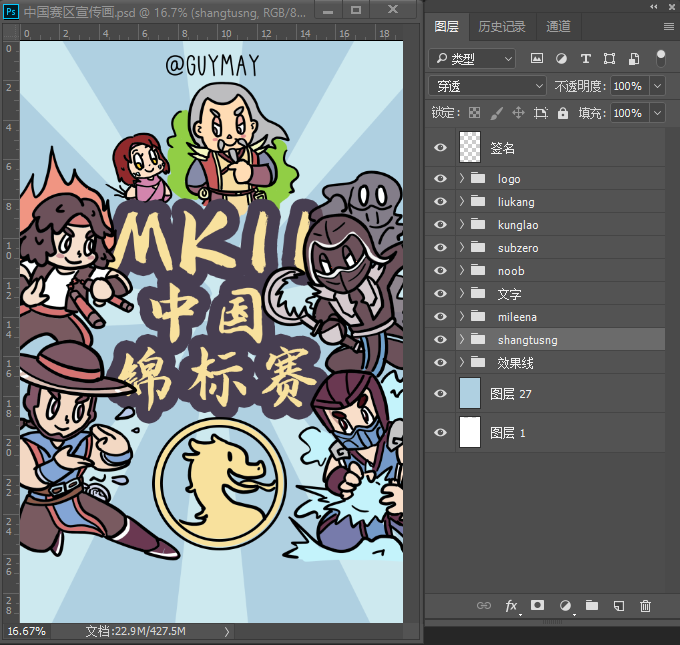Expand the noob group

462,270
